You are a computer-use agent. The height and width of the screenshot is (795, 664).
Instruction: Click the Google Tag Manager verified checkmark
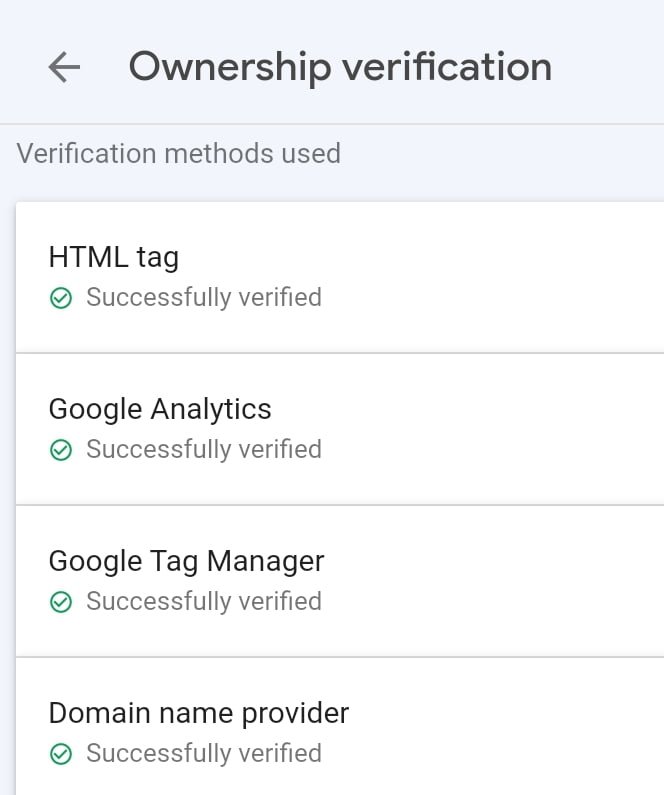click(x=61, y=602)
